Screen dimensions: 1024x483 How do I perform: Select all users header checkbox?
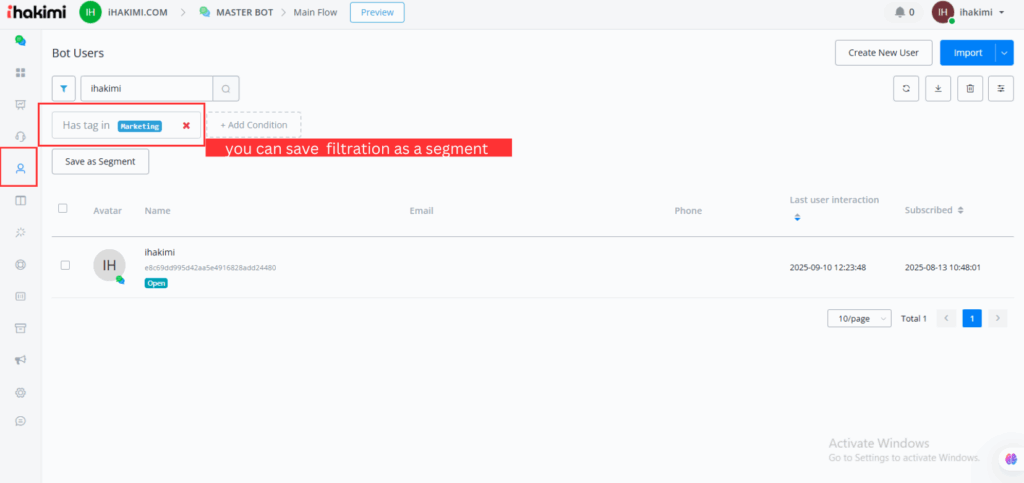(63, 209)
